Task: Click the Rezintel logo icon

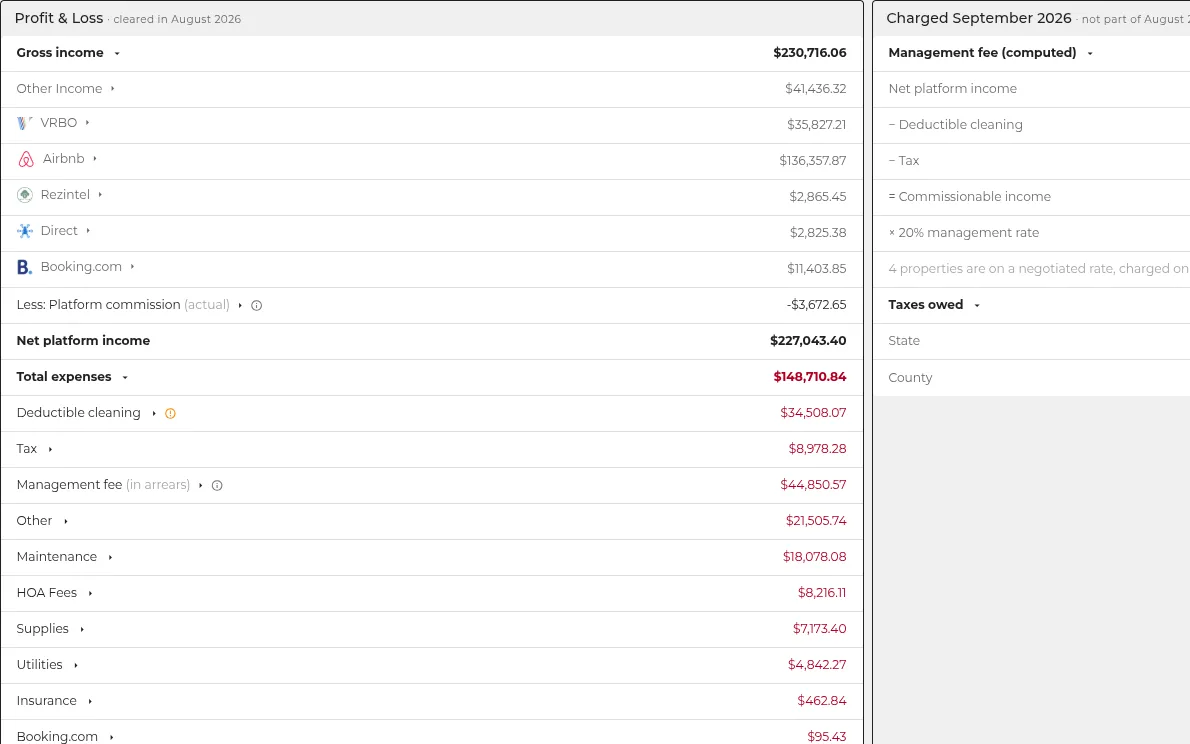Action: 24,195
